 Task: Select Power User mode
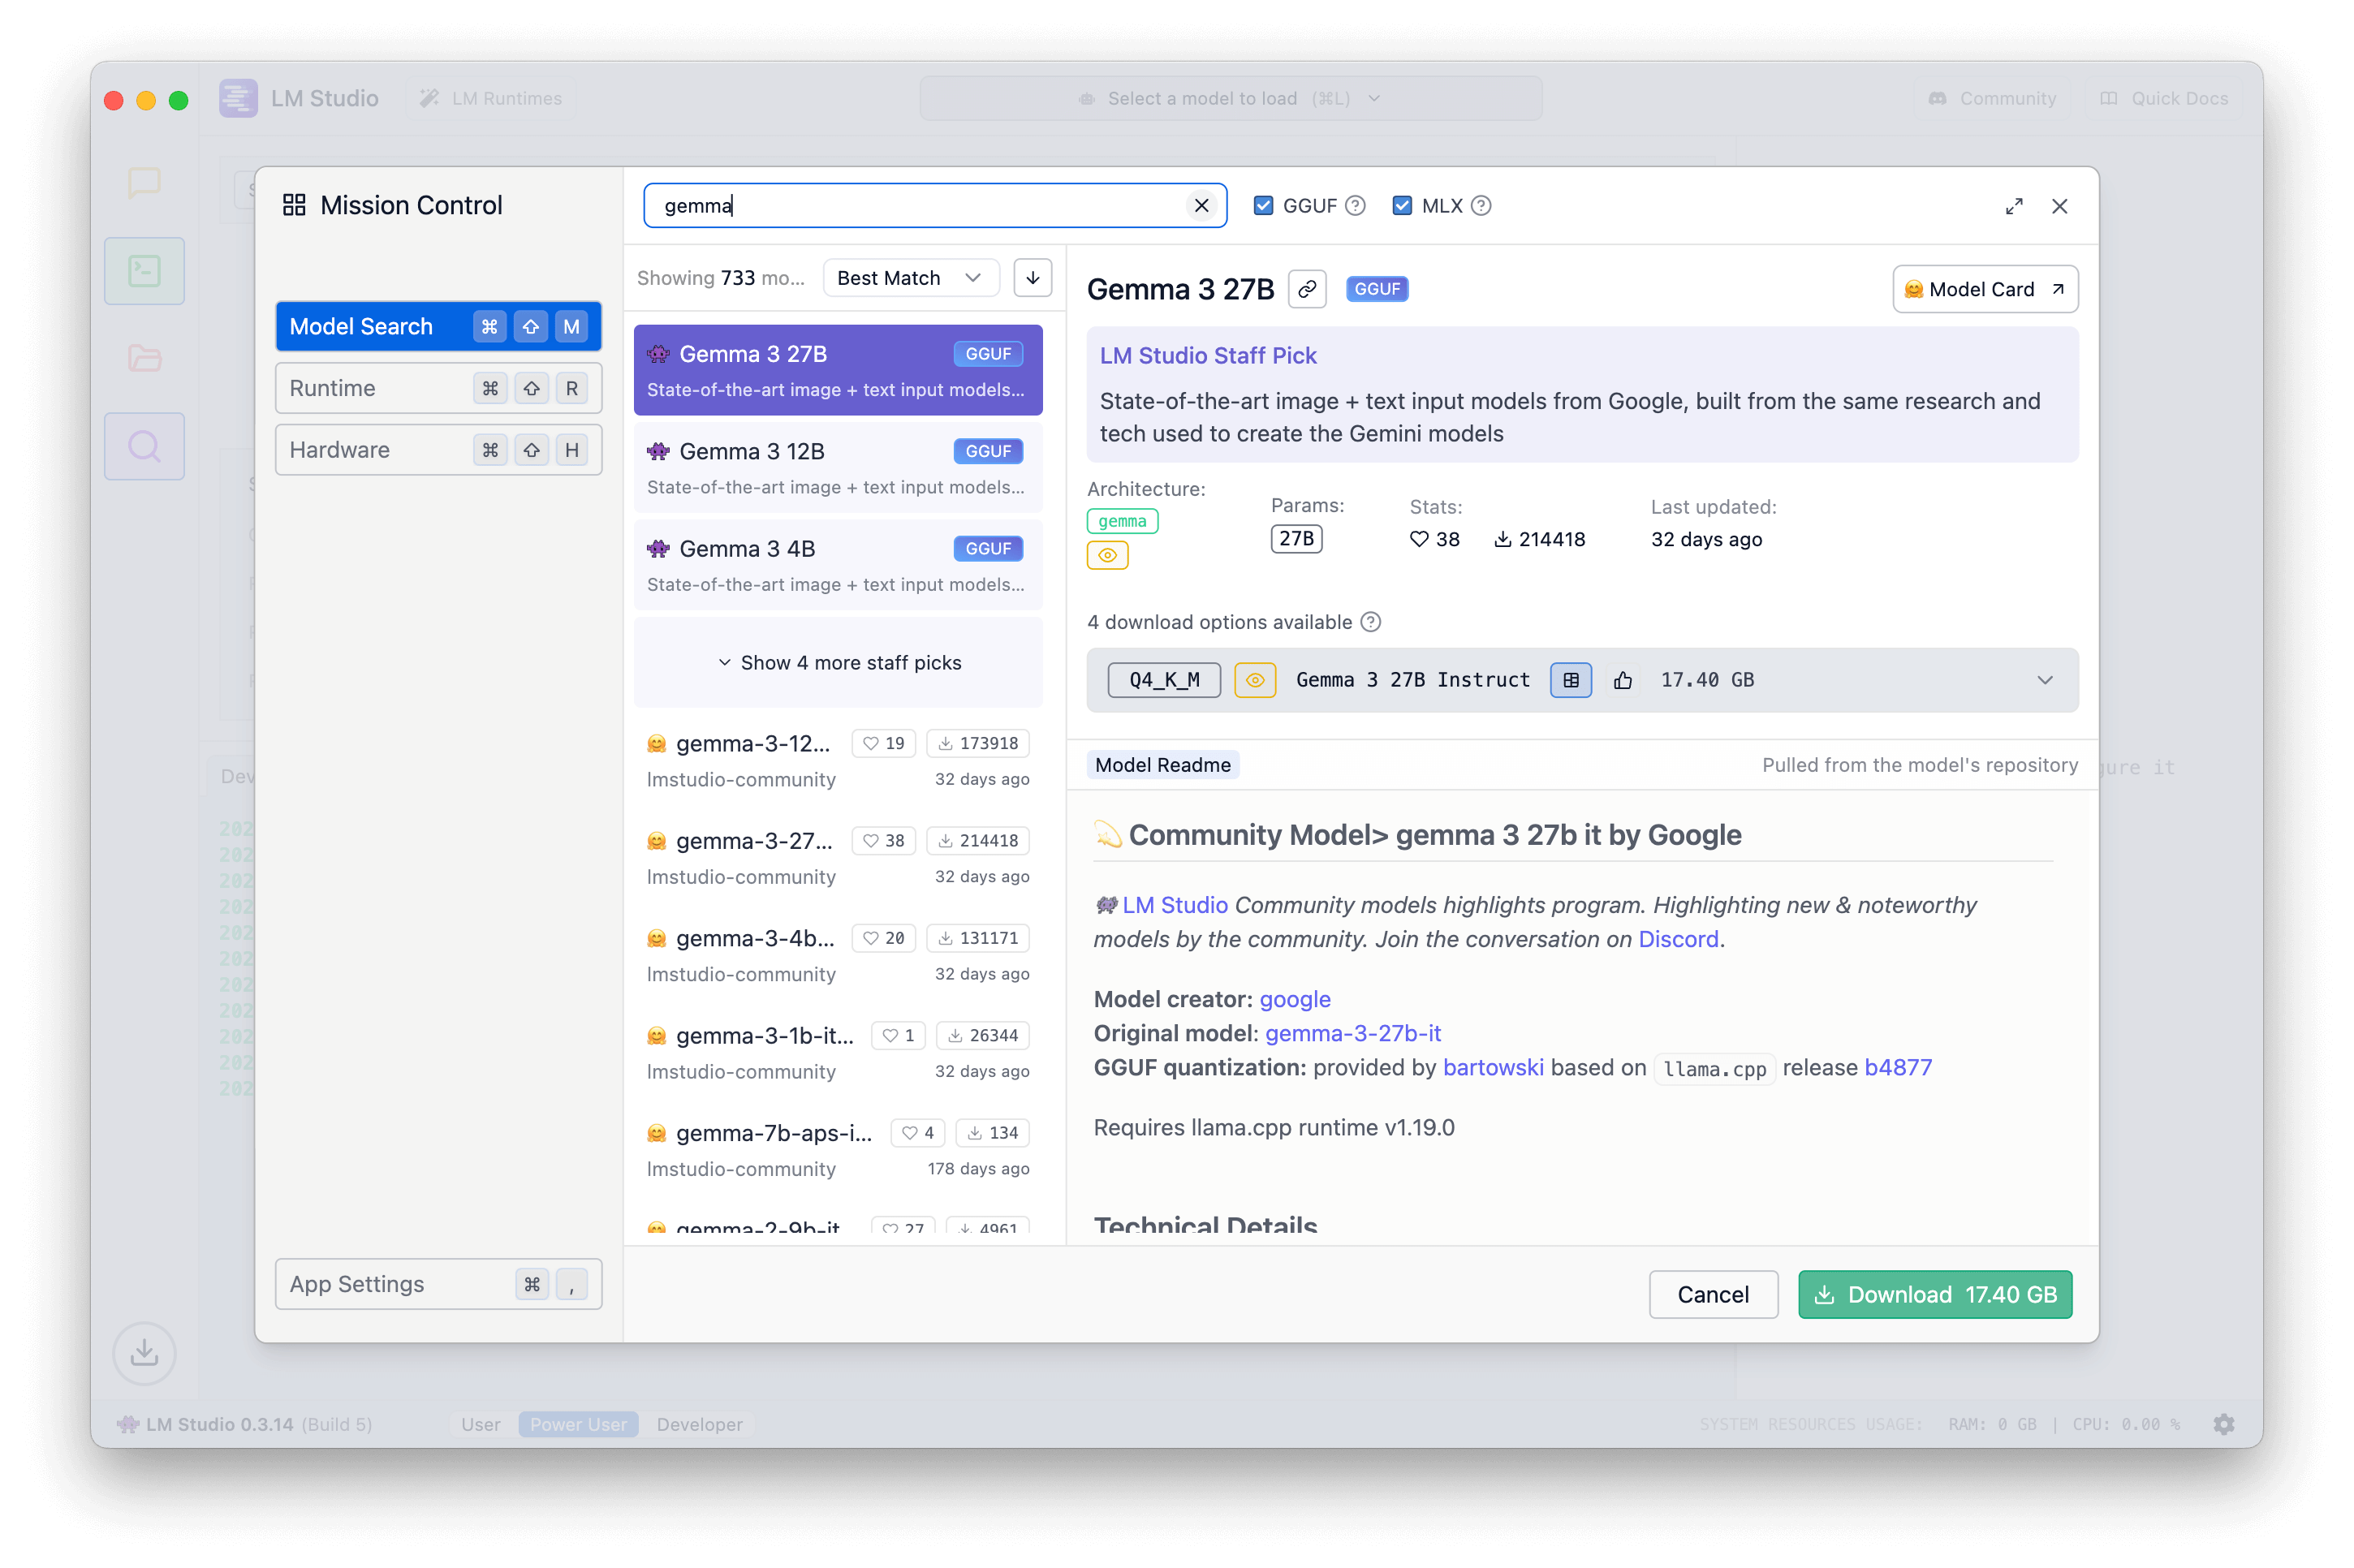(578, 1424)
